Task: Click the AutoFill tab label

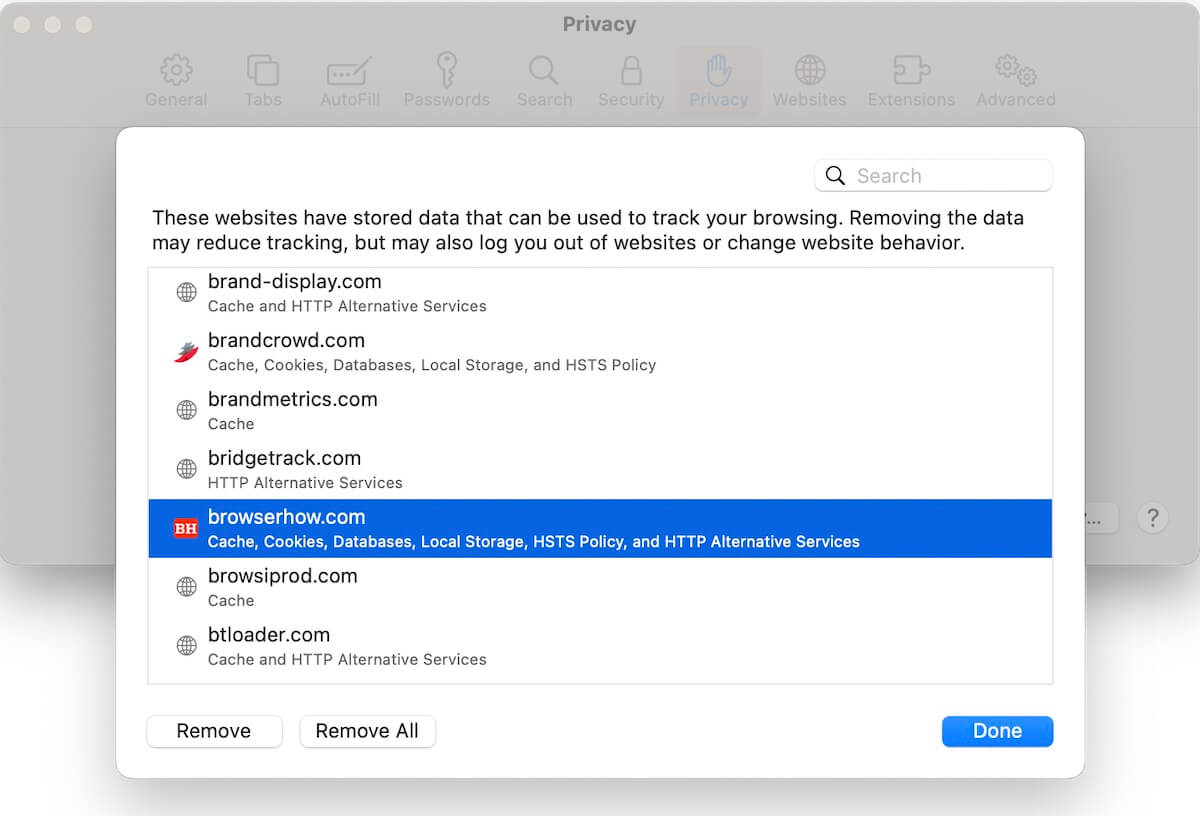Action: 349,100
